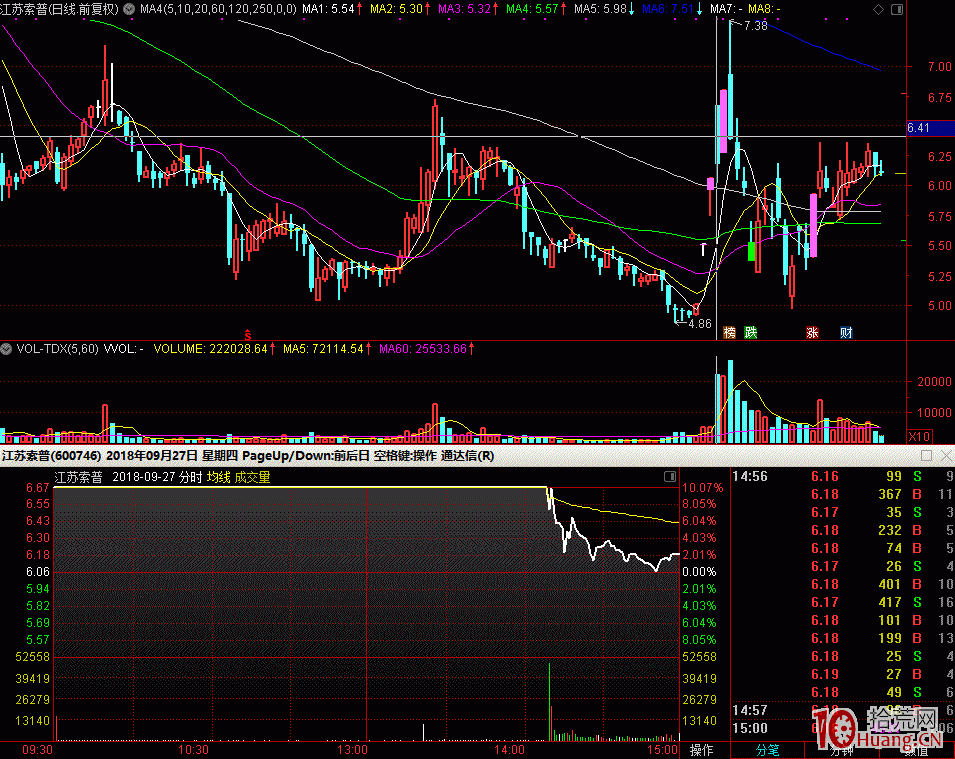
Task: Click the 6.41 price marker on the axis
Action: coord(919,128)
